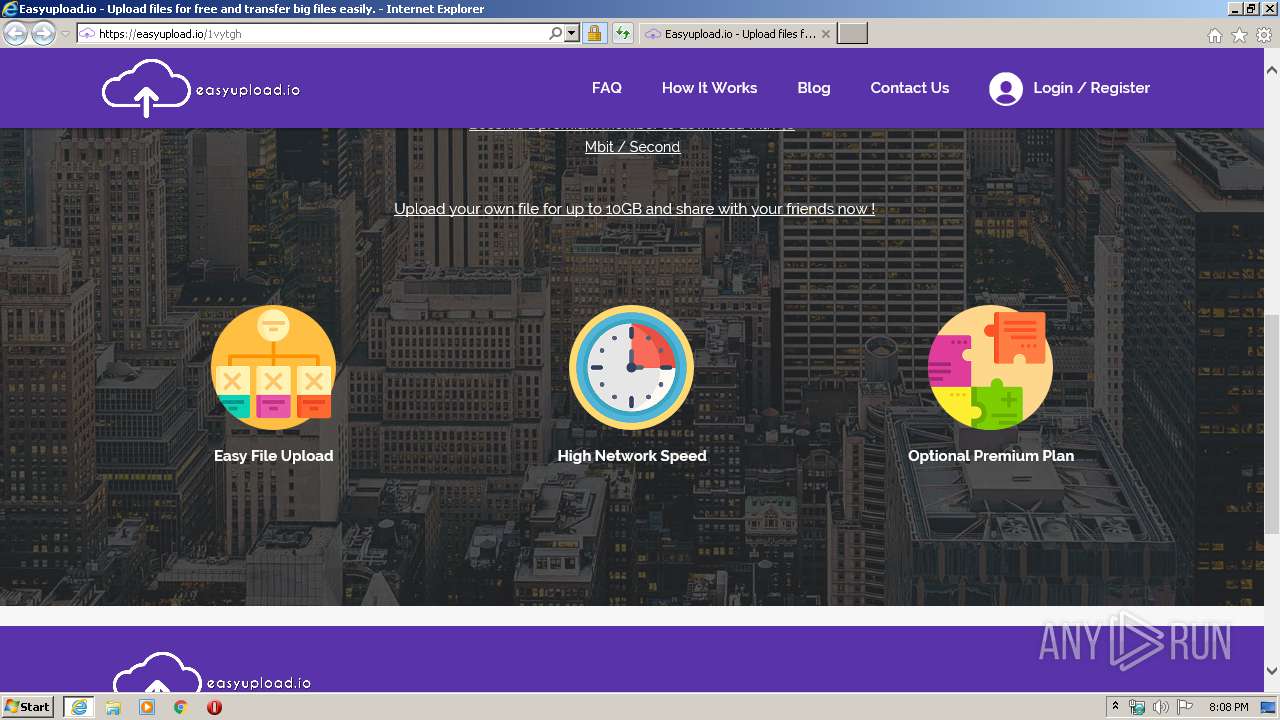This screenshot has width=1280, height=720.
Task: Open Windows Media Player taskbar icon
Action: coord(147,707)
